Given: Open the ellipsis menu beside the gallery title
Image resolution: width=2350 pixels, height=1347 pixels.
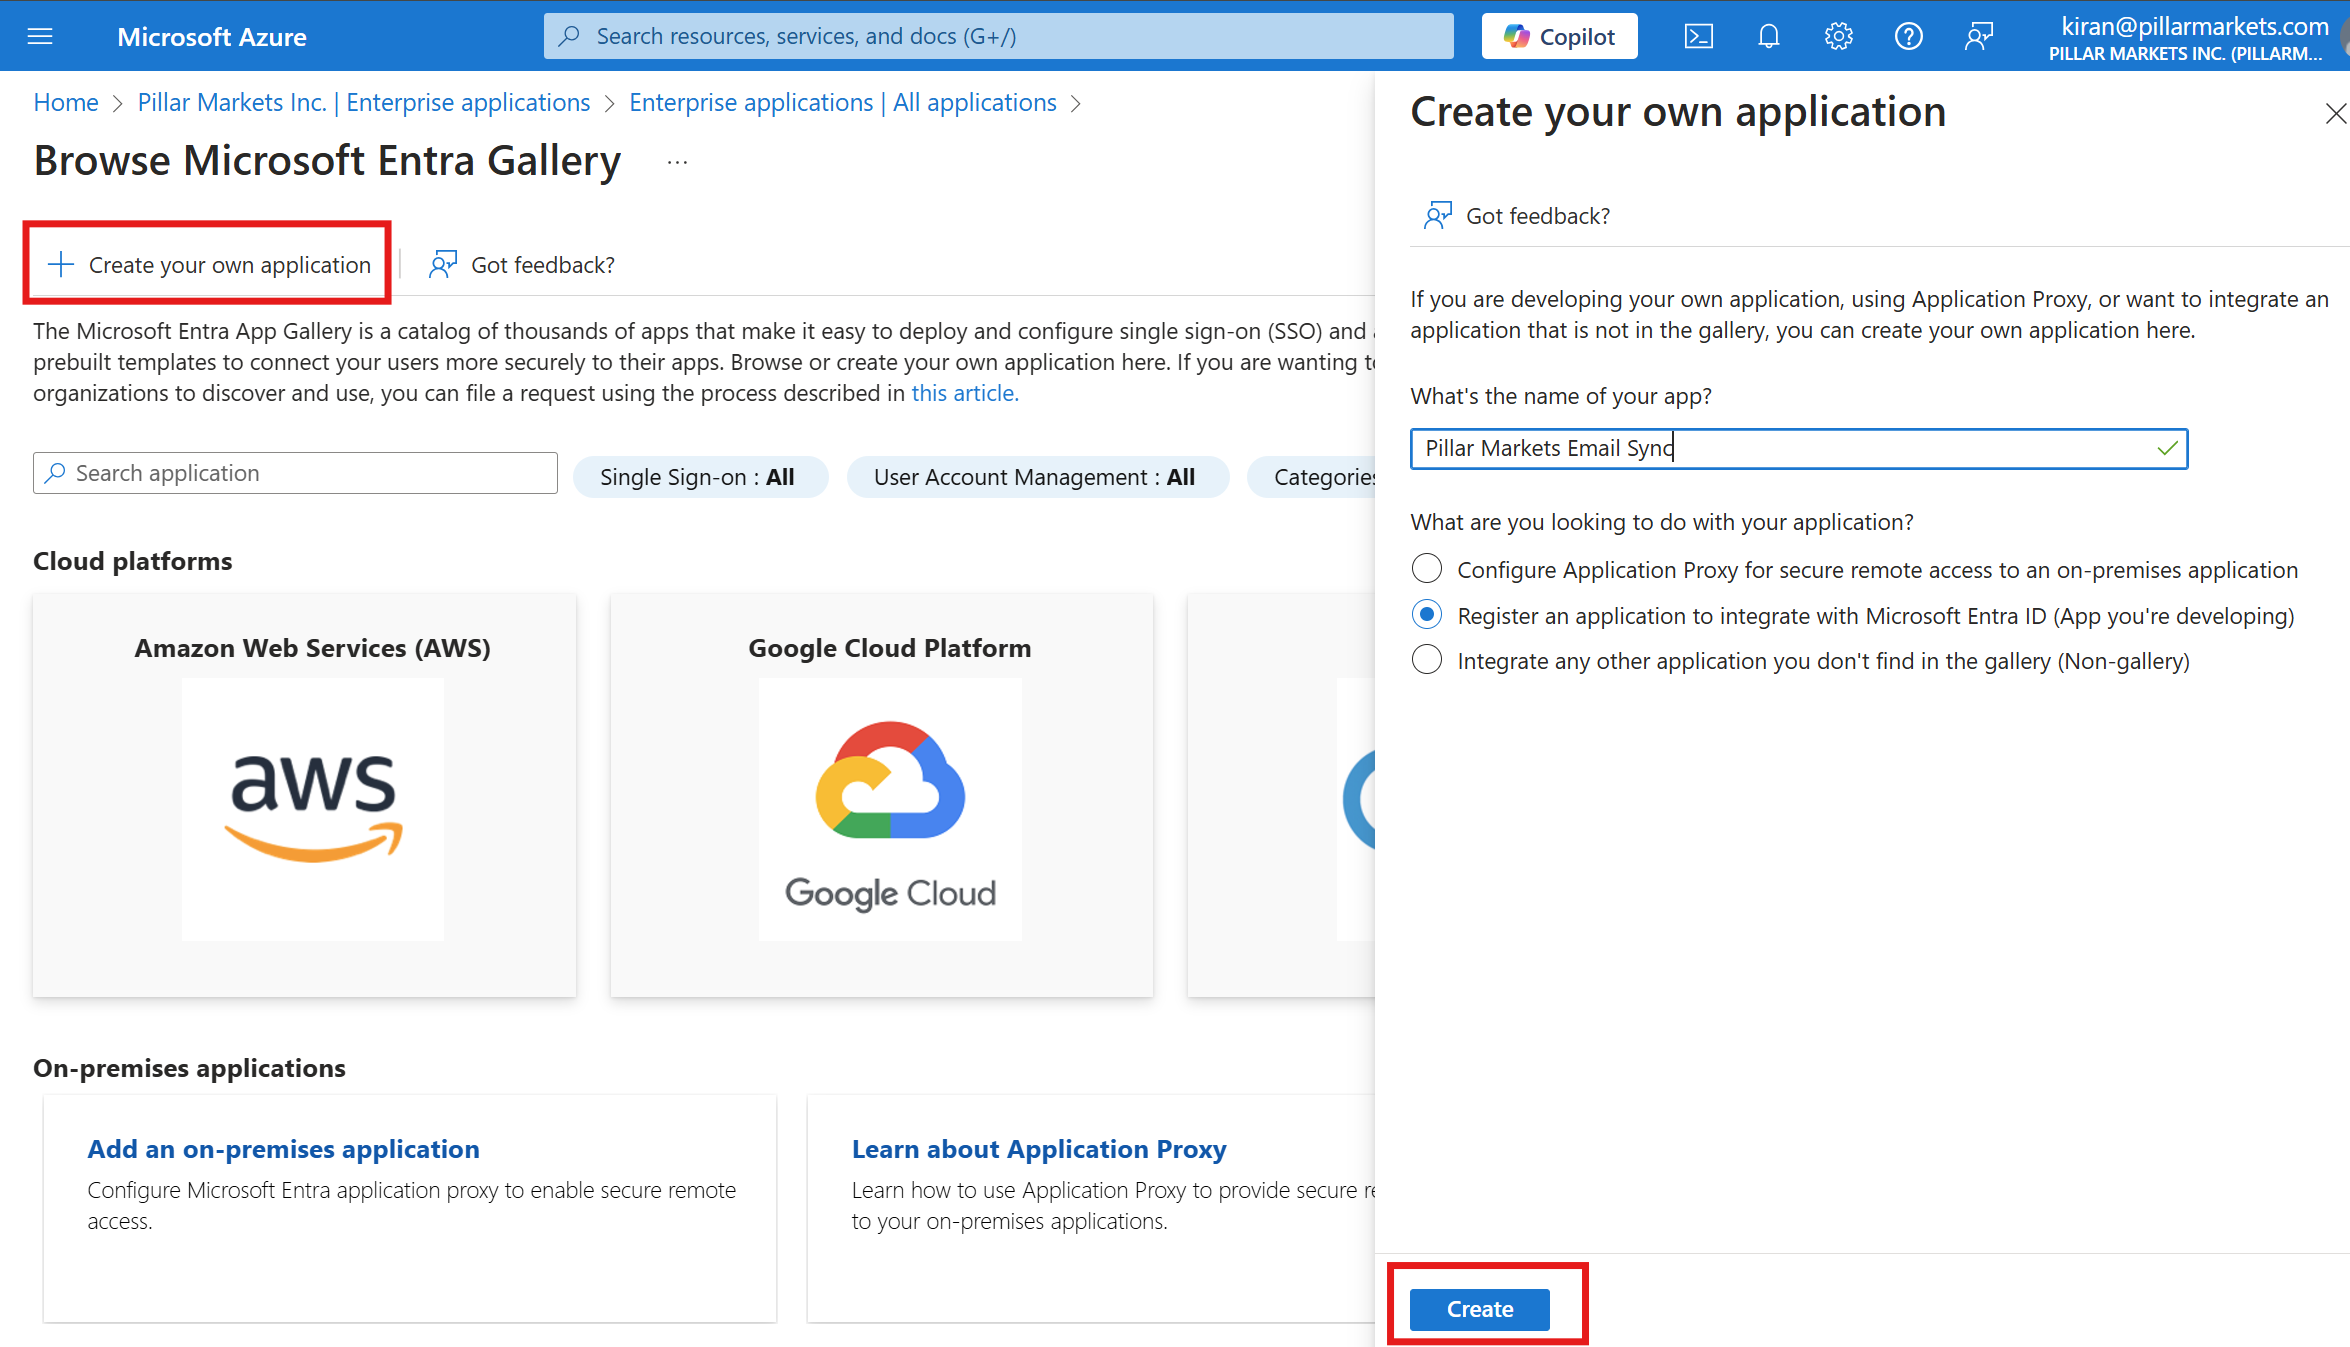Looking at the screenshot, I should (x=677, y=160).
